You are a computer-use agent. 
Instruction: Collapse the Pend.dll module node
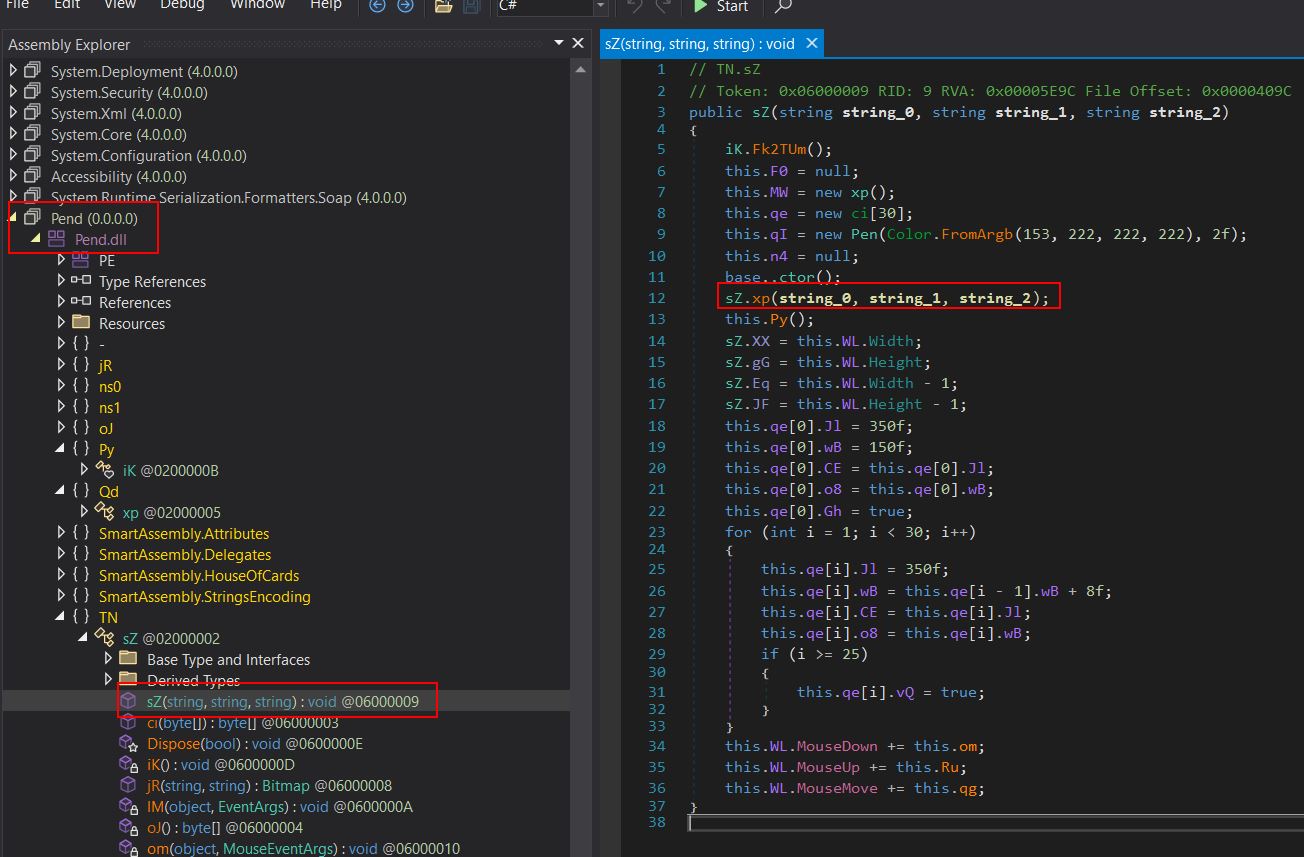pos(36,239)
